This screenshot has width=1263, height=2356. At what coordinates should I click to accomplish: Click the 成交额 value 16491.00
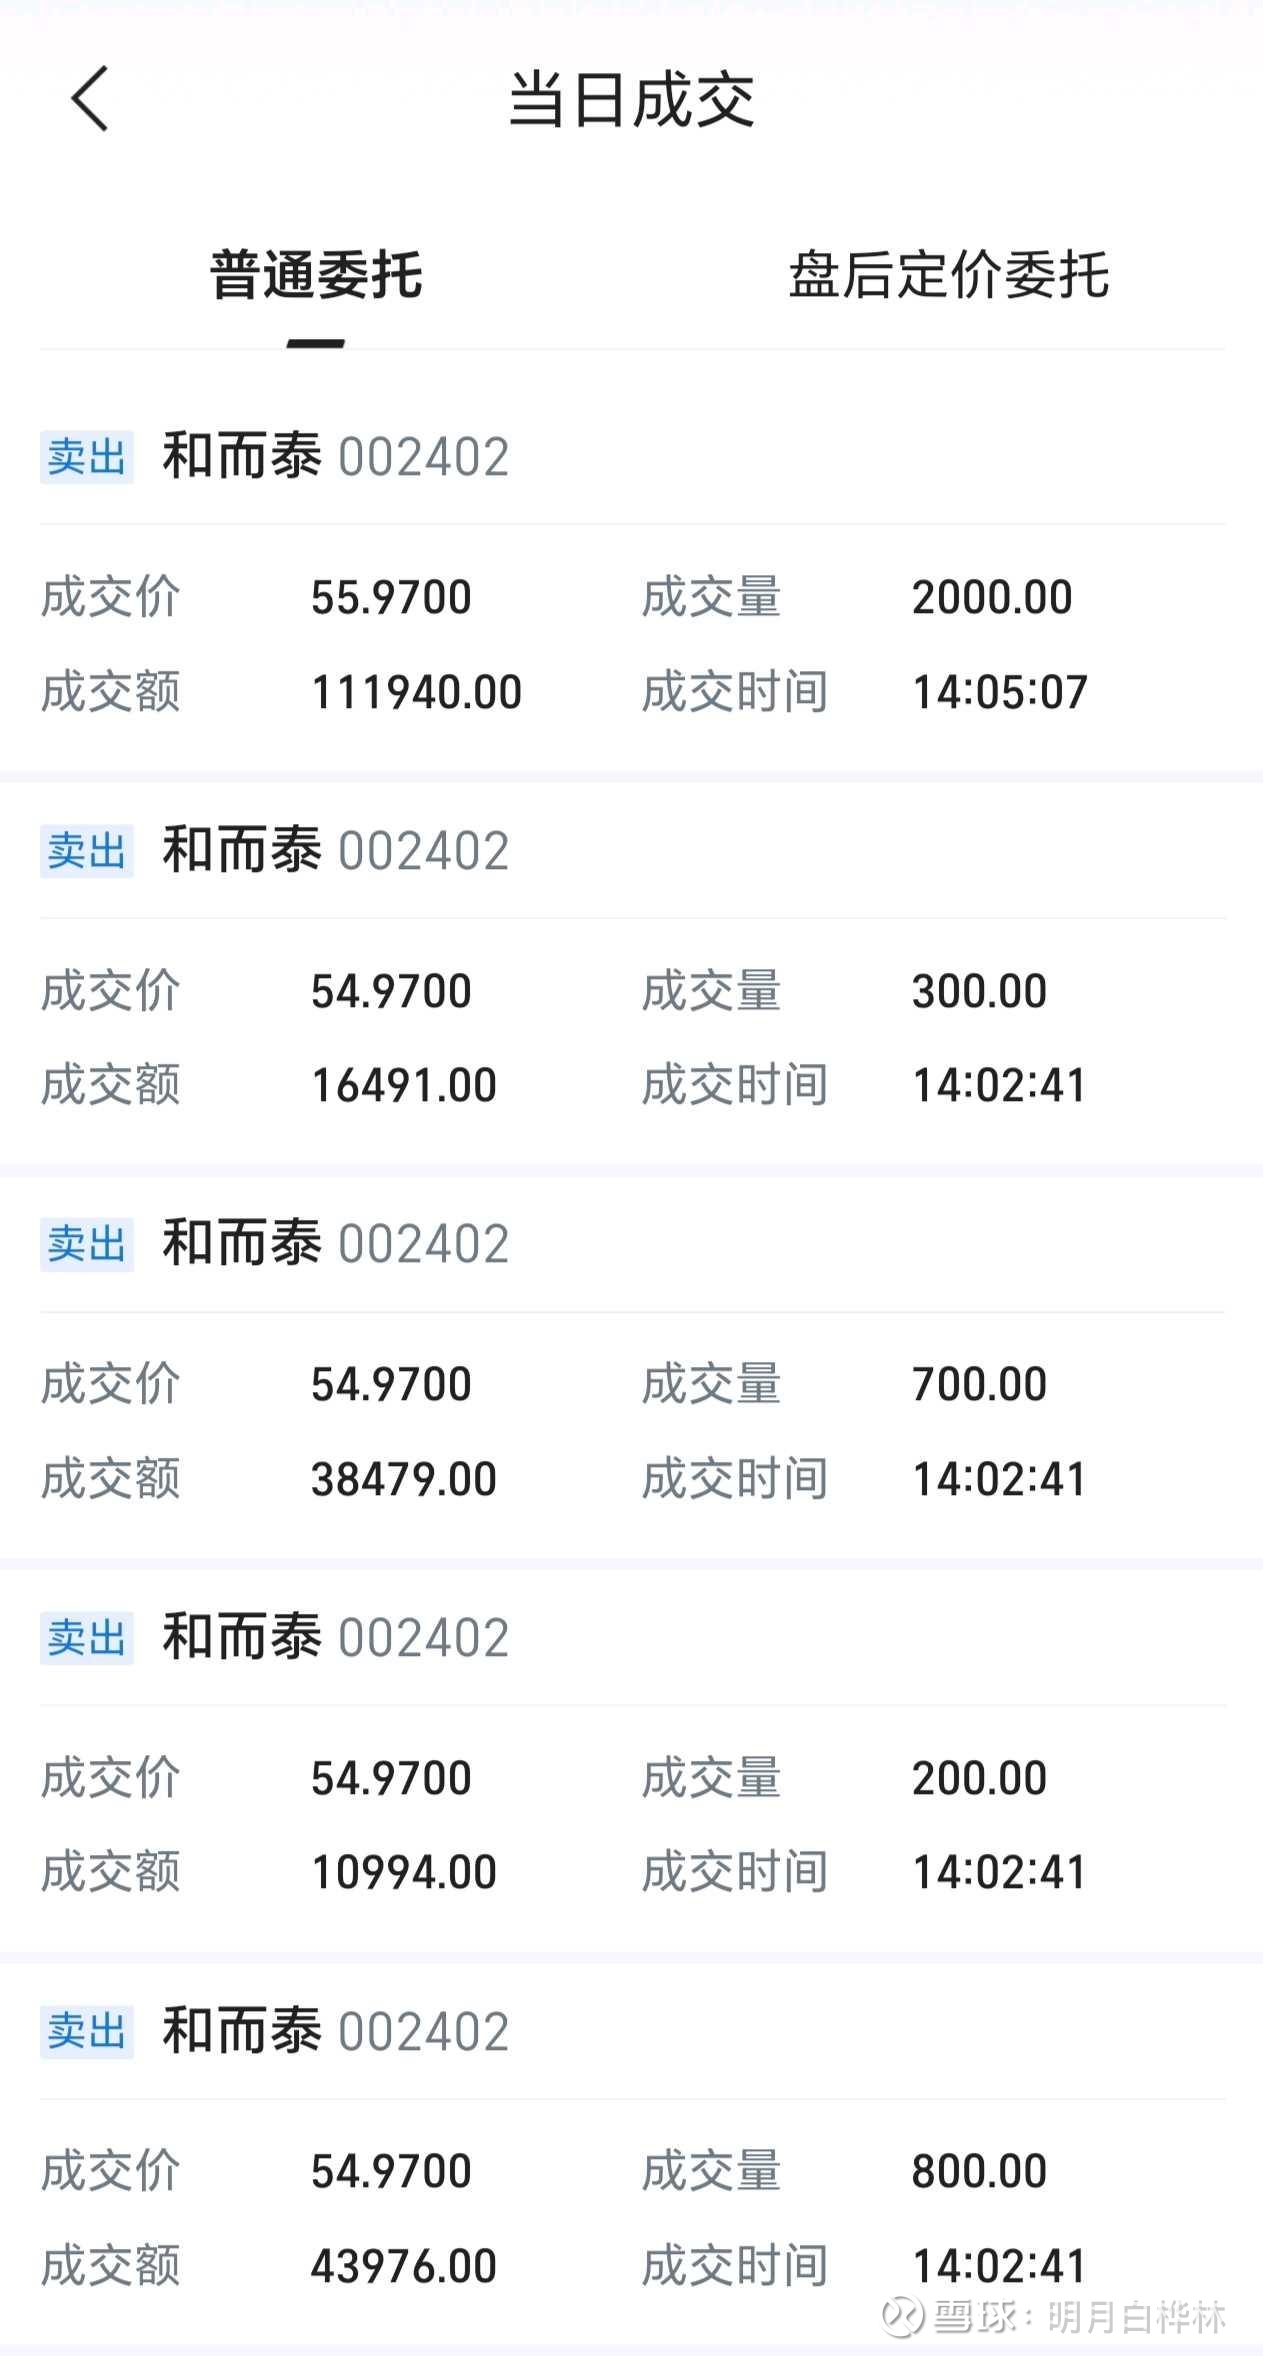coord(404,1085)
